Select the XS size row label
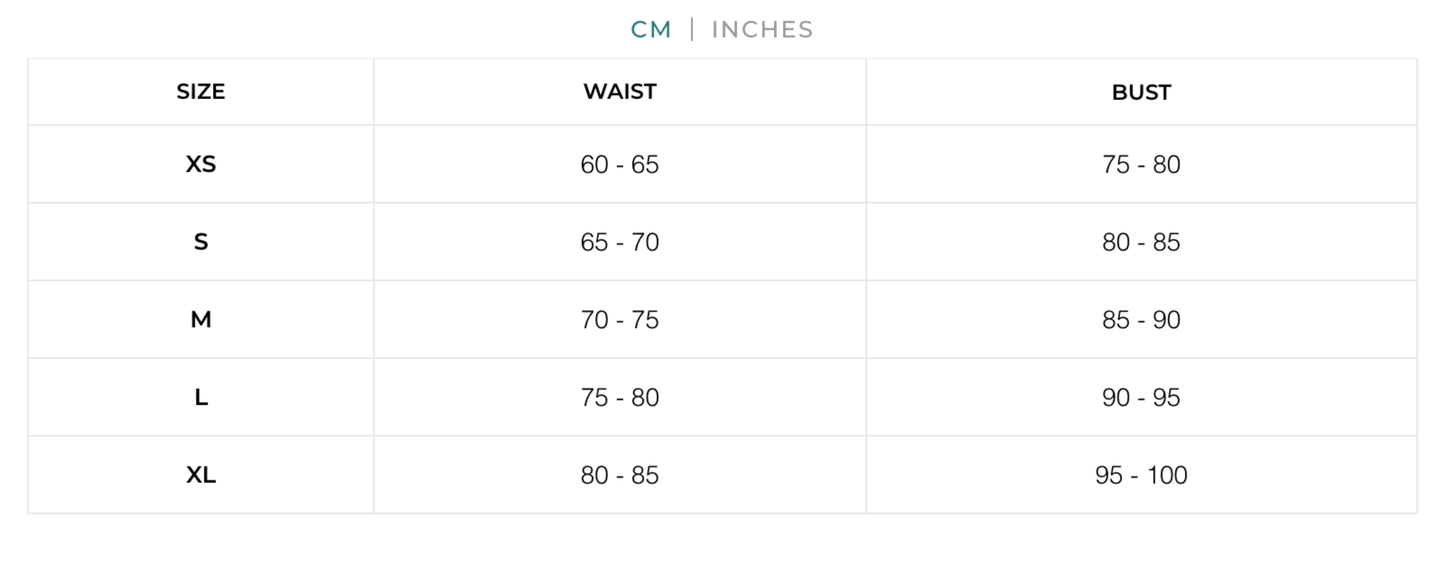1445x578 pixels. (x=200, y=164)
